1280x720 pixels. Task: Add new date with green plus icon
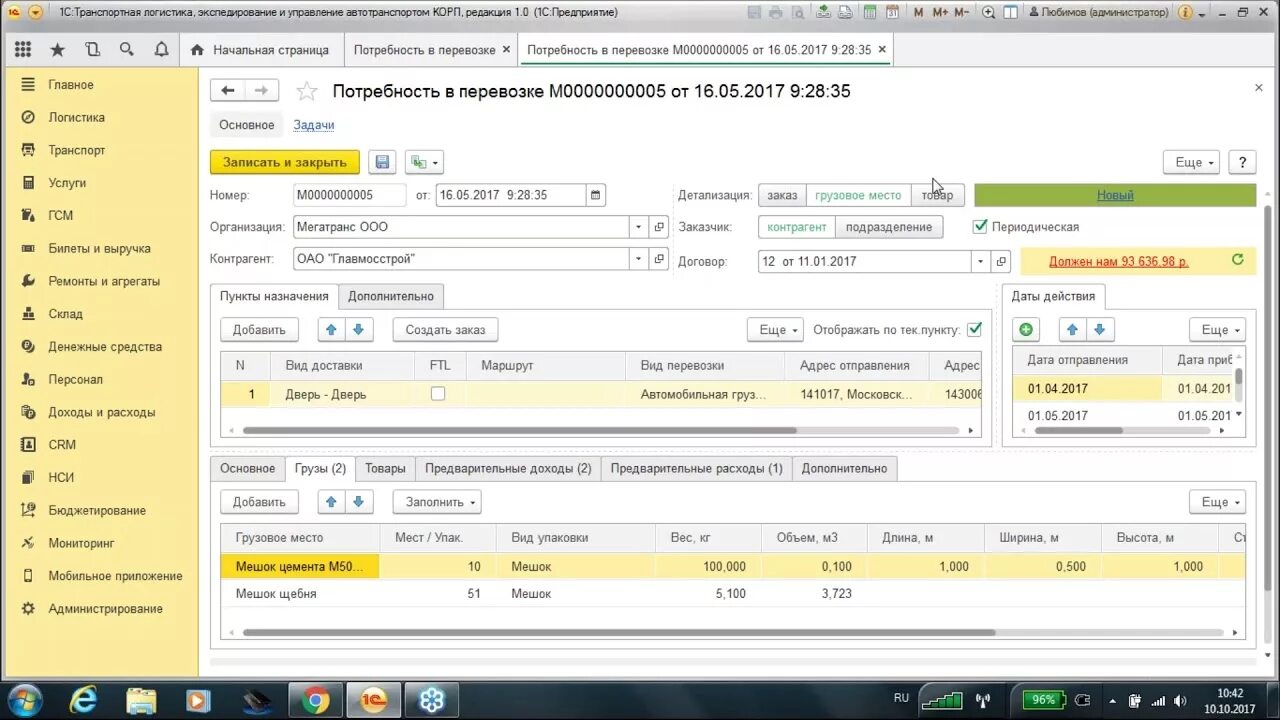click(1026, 329)
